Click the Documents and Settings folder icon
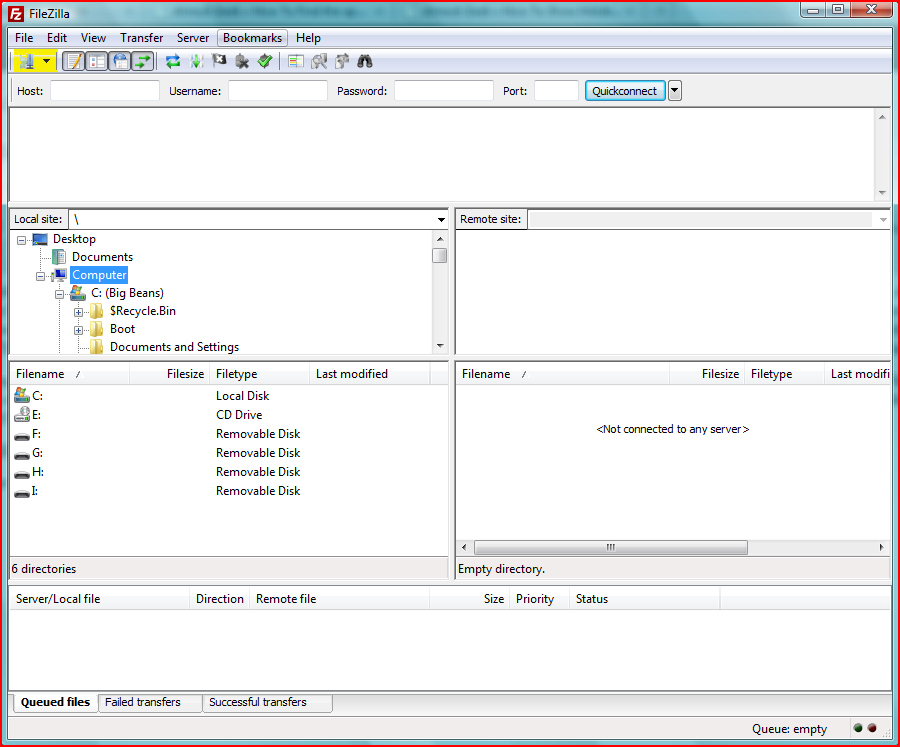 pyautogui.click(x=97, y=347)
